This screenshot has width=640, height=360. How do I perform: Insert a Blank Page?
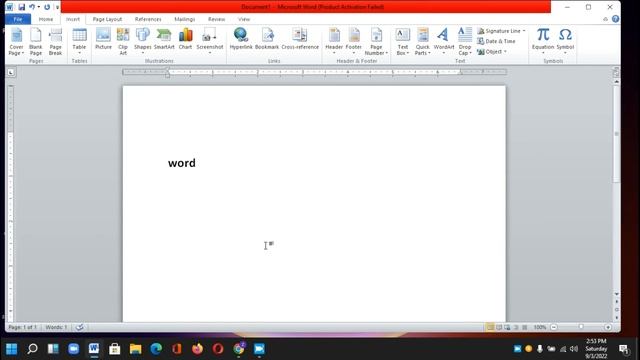point(36,42)
